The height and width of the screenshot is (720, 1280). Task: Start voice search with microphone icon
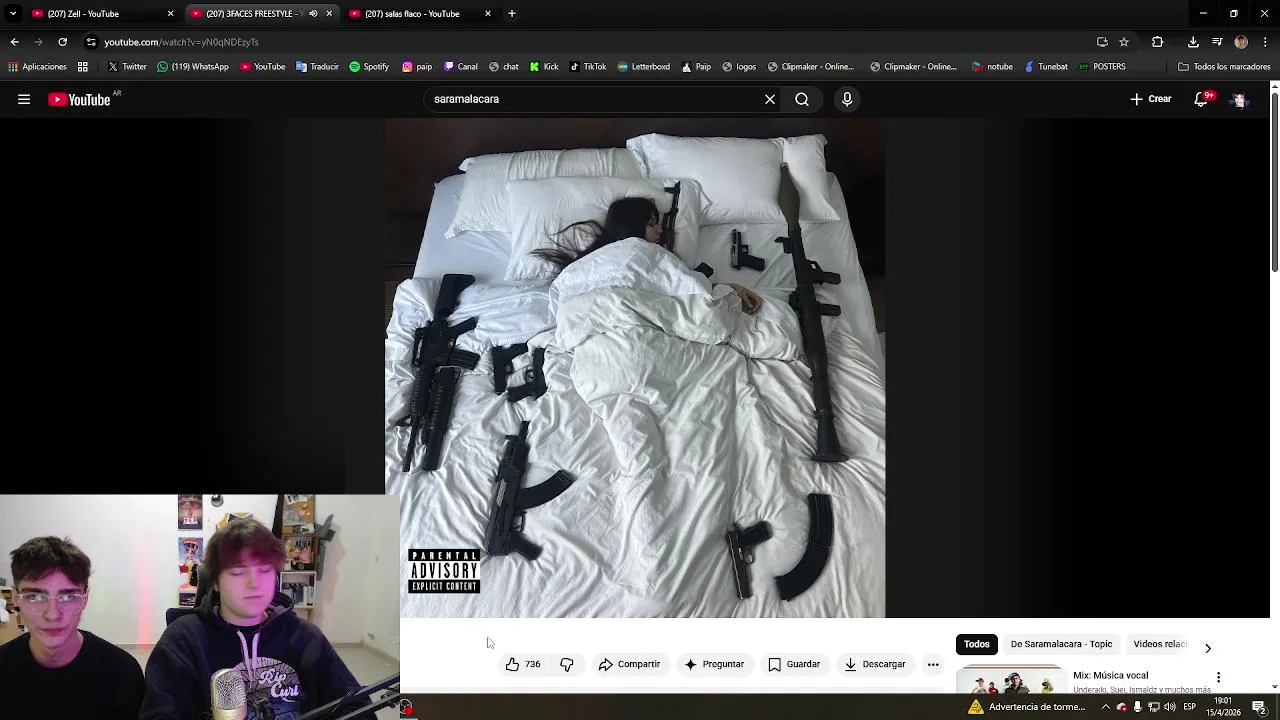(x=847, y=99)
